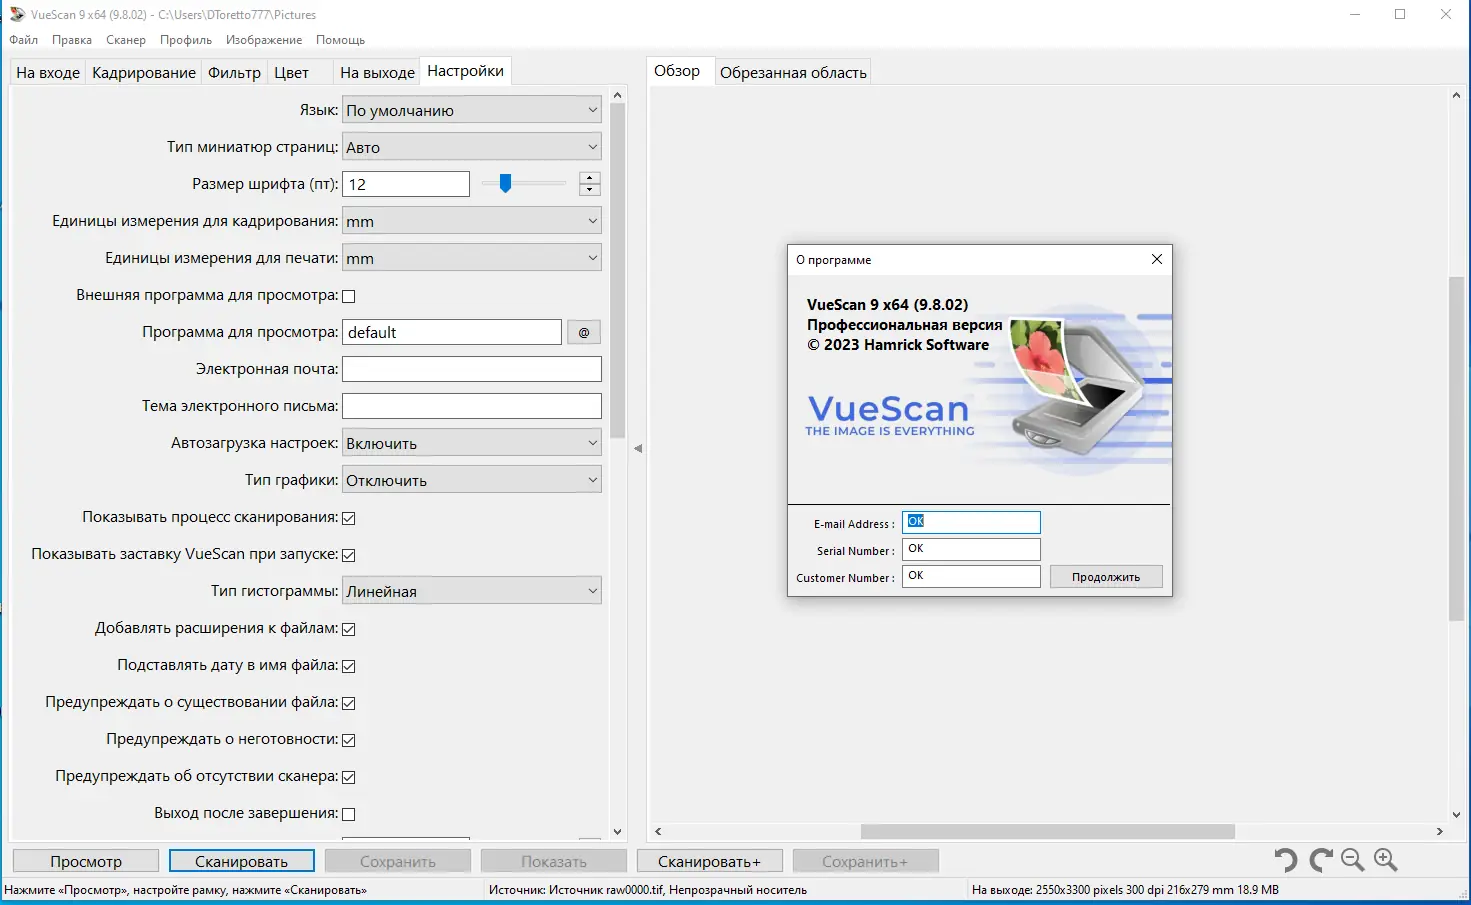Switch to the «Цвет» tab
Image resolution: width=1471 pixels, height=905 pixels.
[x=290, y=71]
